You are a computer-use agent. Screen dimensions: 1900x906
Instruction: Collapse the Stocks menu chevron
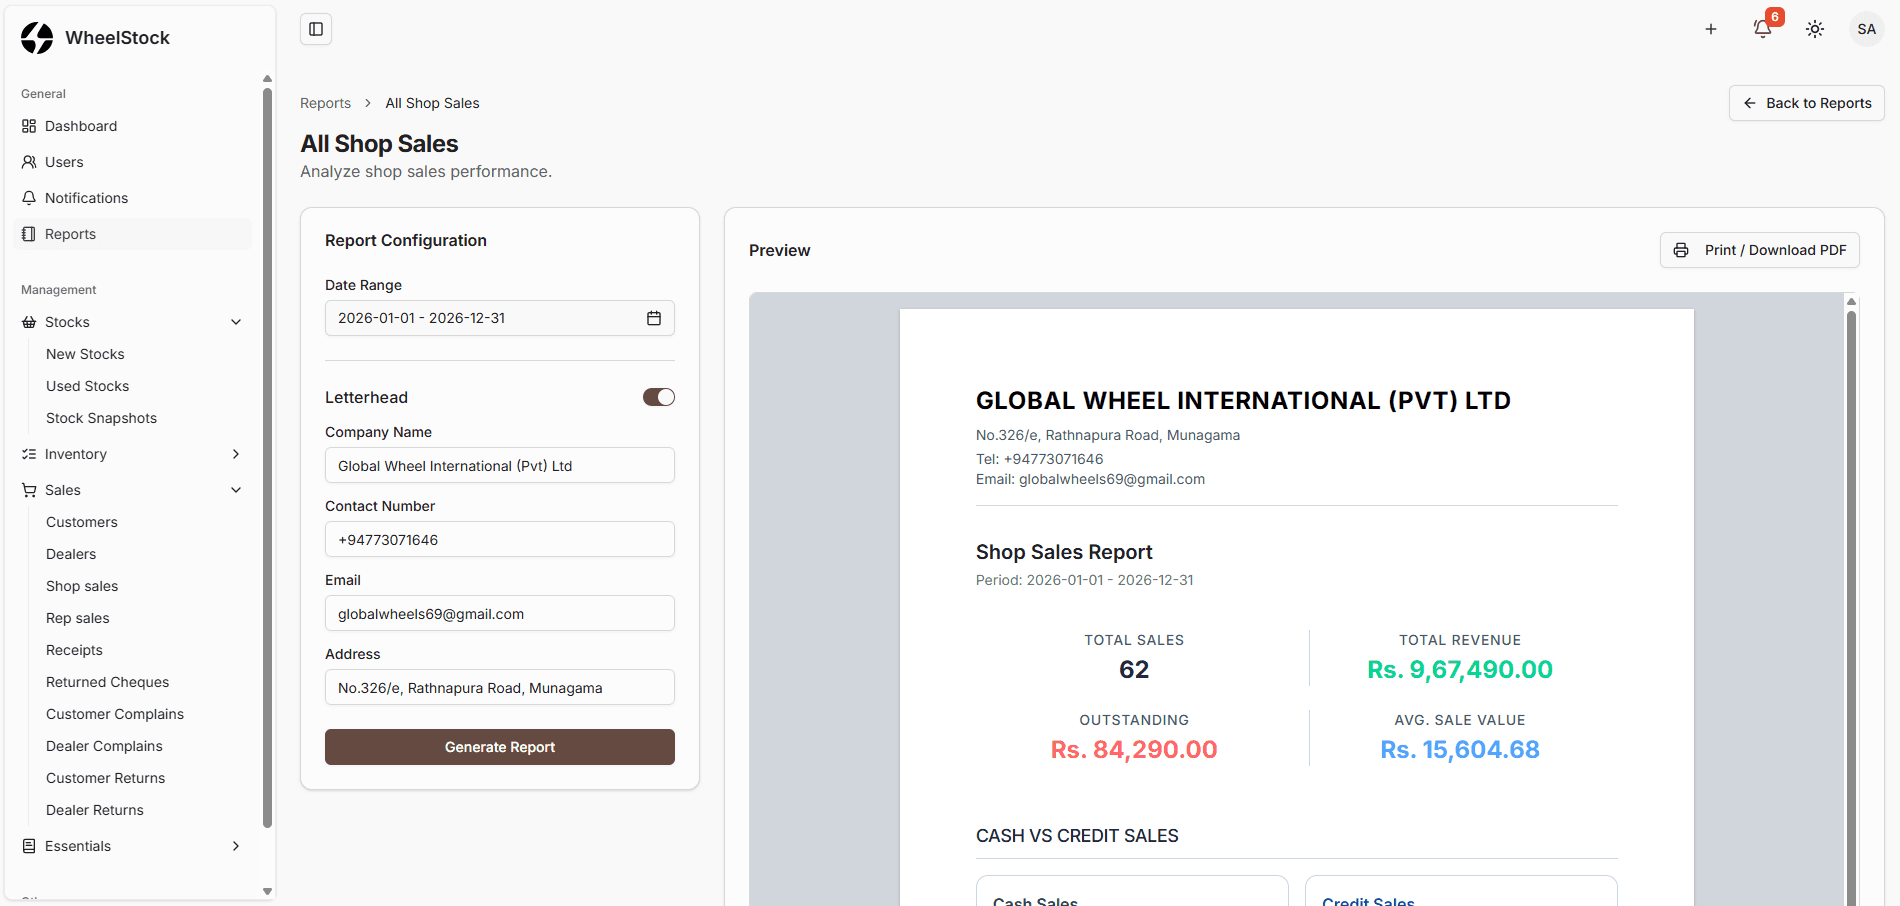[x=236, y=322]
